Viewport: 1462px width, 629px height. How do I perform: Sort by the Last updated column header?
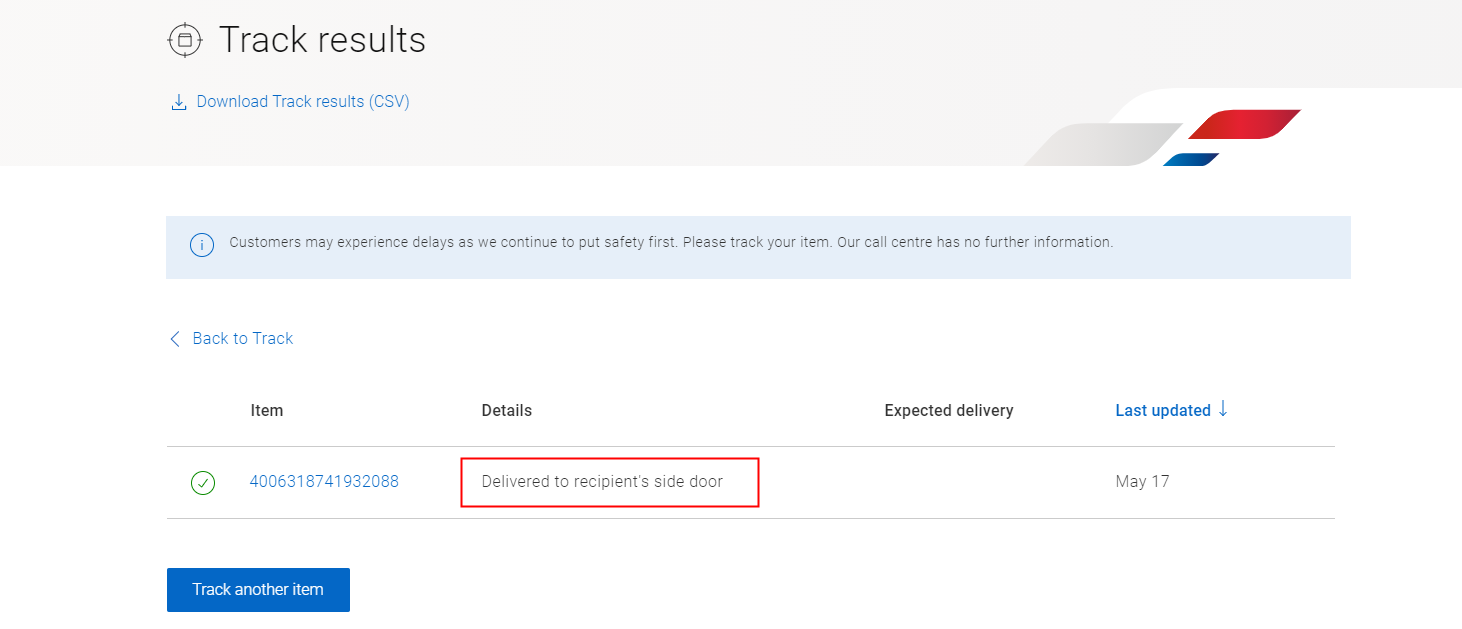[x=1163, y=410]
